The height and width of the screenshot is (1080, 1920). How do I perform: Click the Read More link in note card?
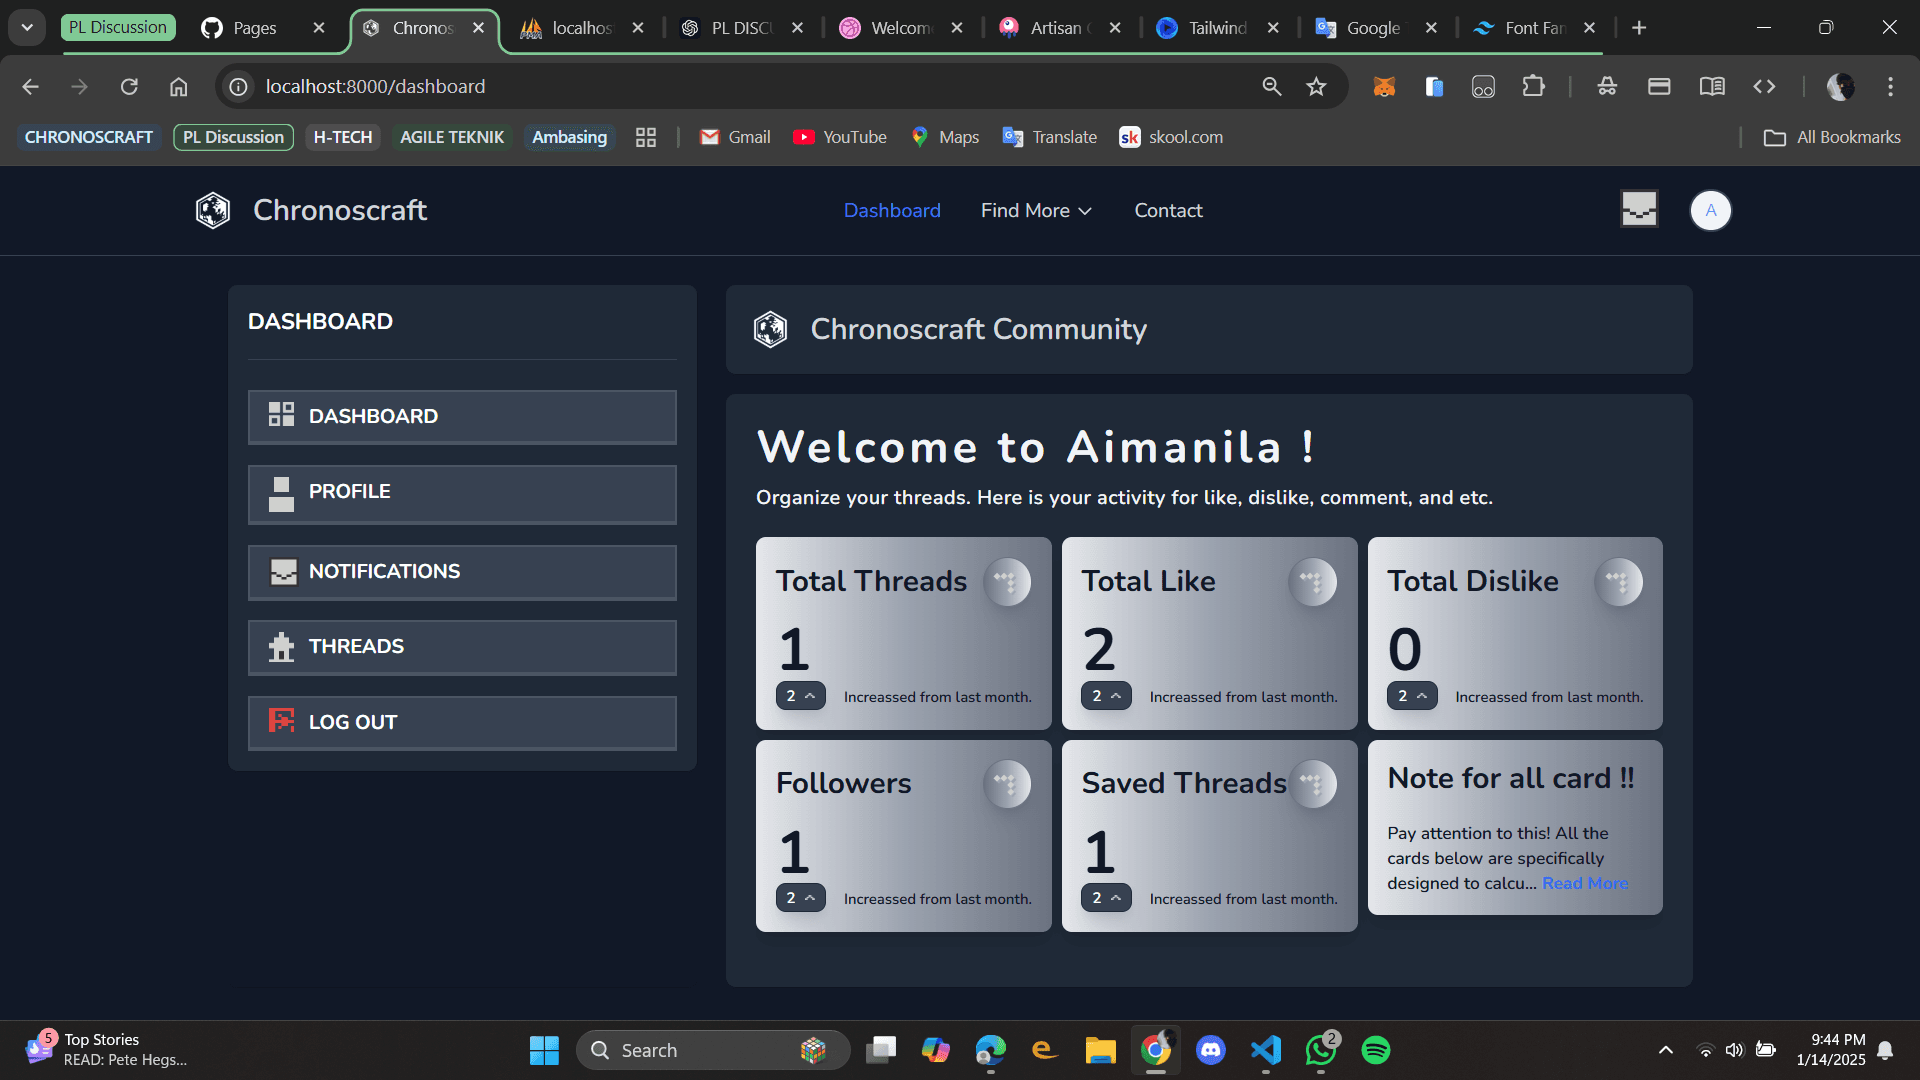(x=1585, y=883)
